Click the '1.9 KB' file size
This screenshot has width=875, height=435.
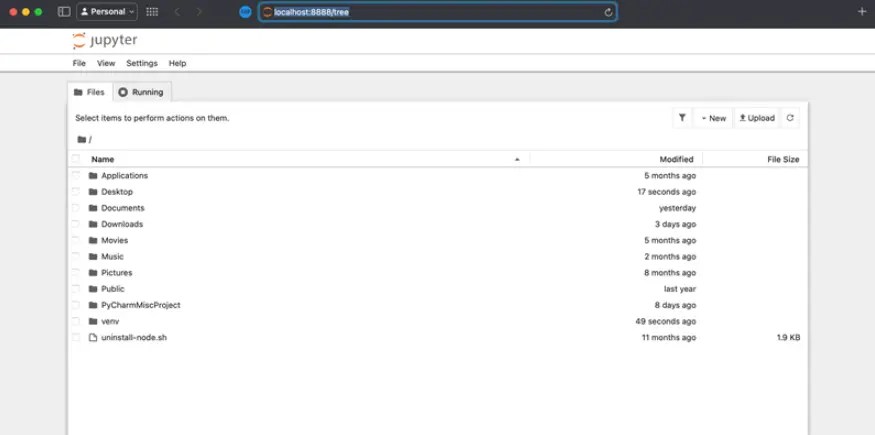788,337
